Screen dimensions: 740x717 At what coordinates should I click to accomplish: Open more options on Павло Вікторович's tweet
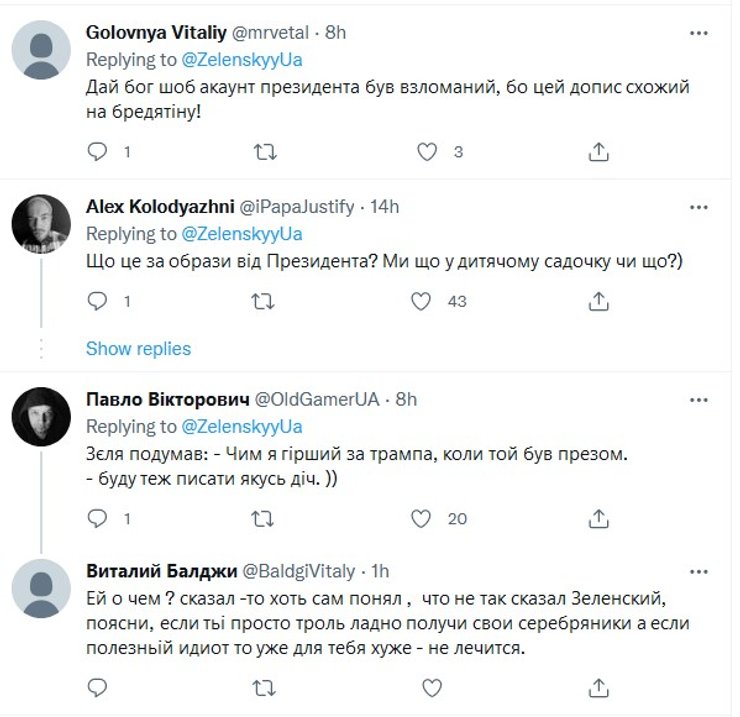(699, 399)
